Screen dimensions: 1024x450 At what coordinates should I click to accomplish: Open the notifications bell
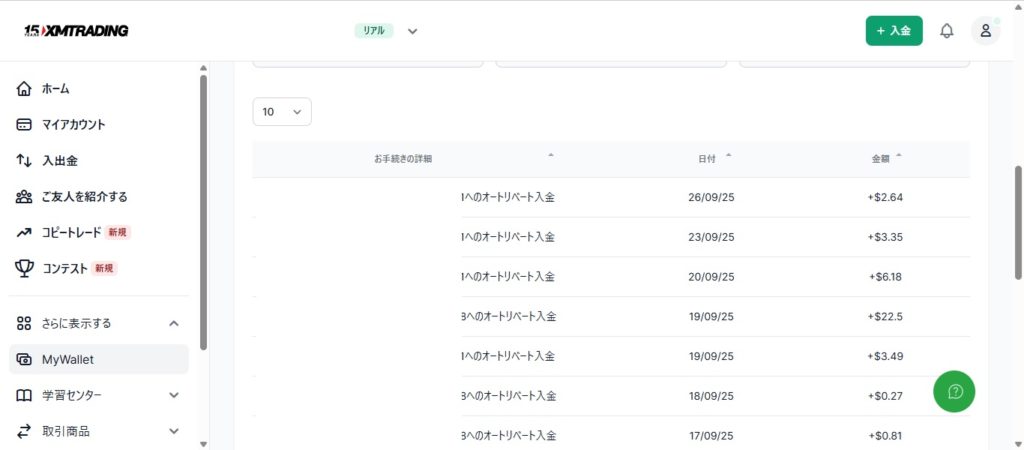[x=946, y=31]
